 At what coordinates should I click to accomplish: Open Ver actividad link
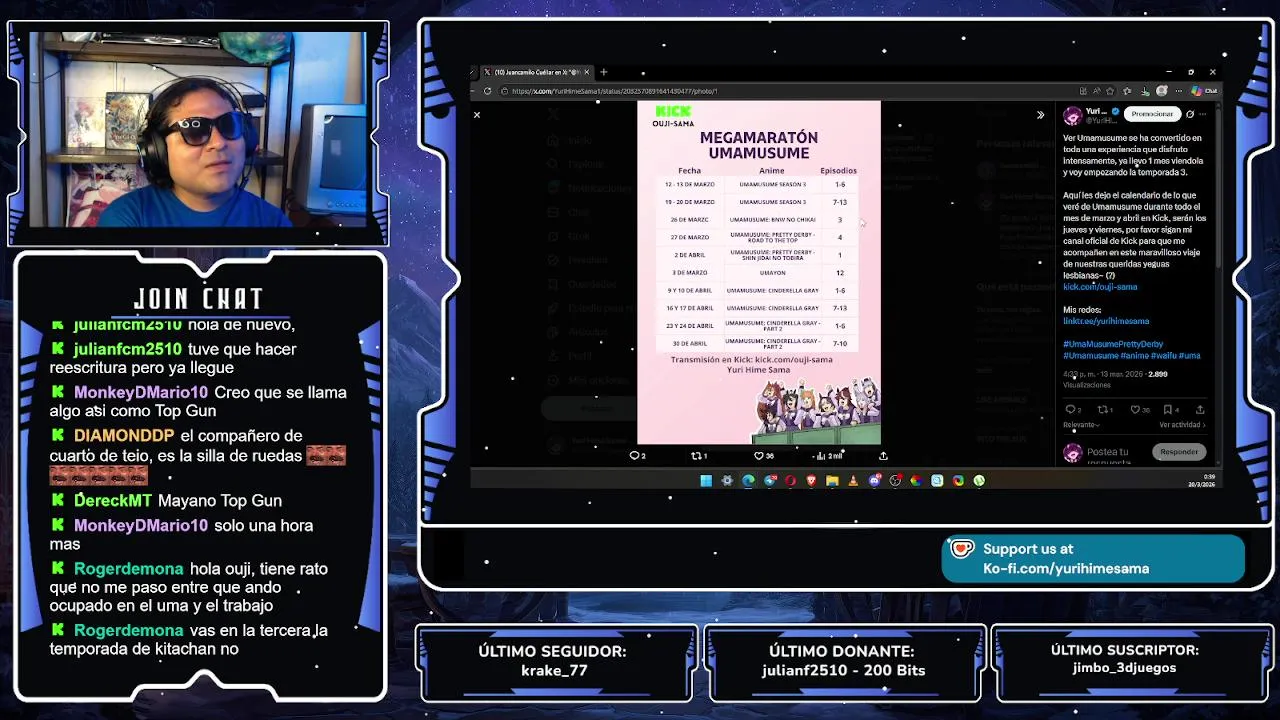(x=1182, y=425)
